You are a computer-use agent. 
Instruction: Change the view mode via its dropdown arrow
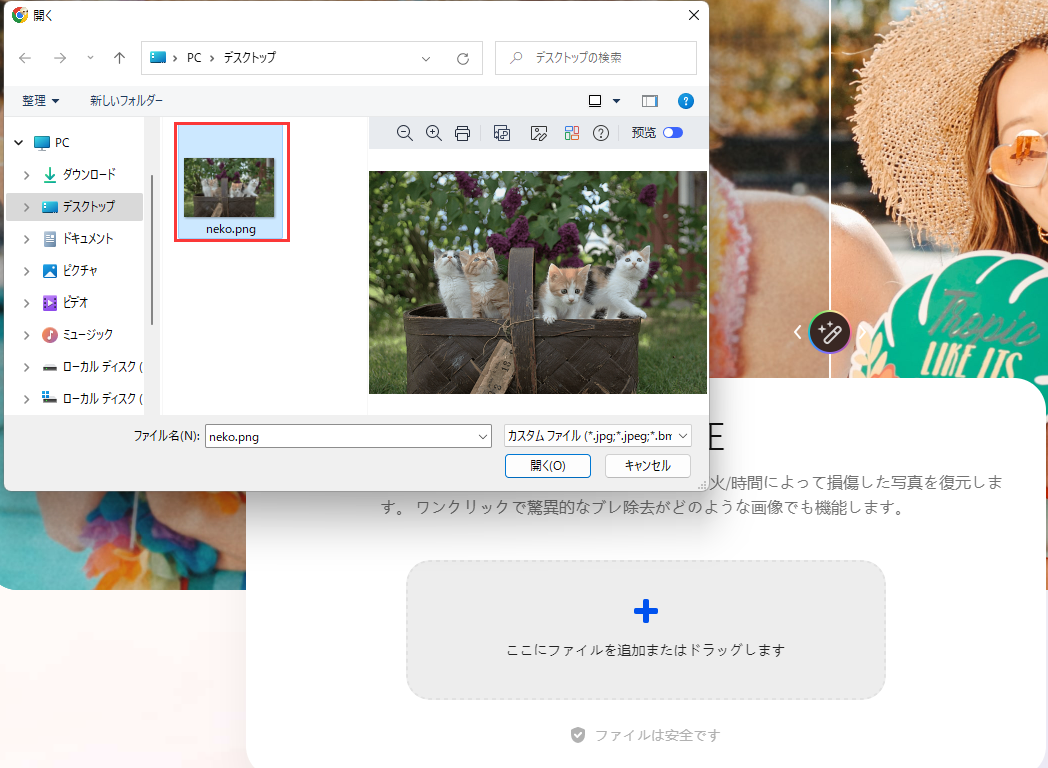(617, 100)
